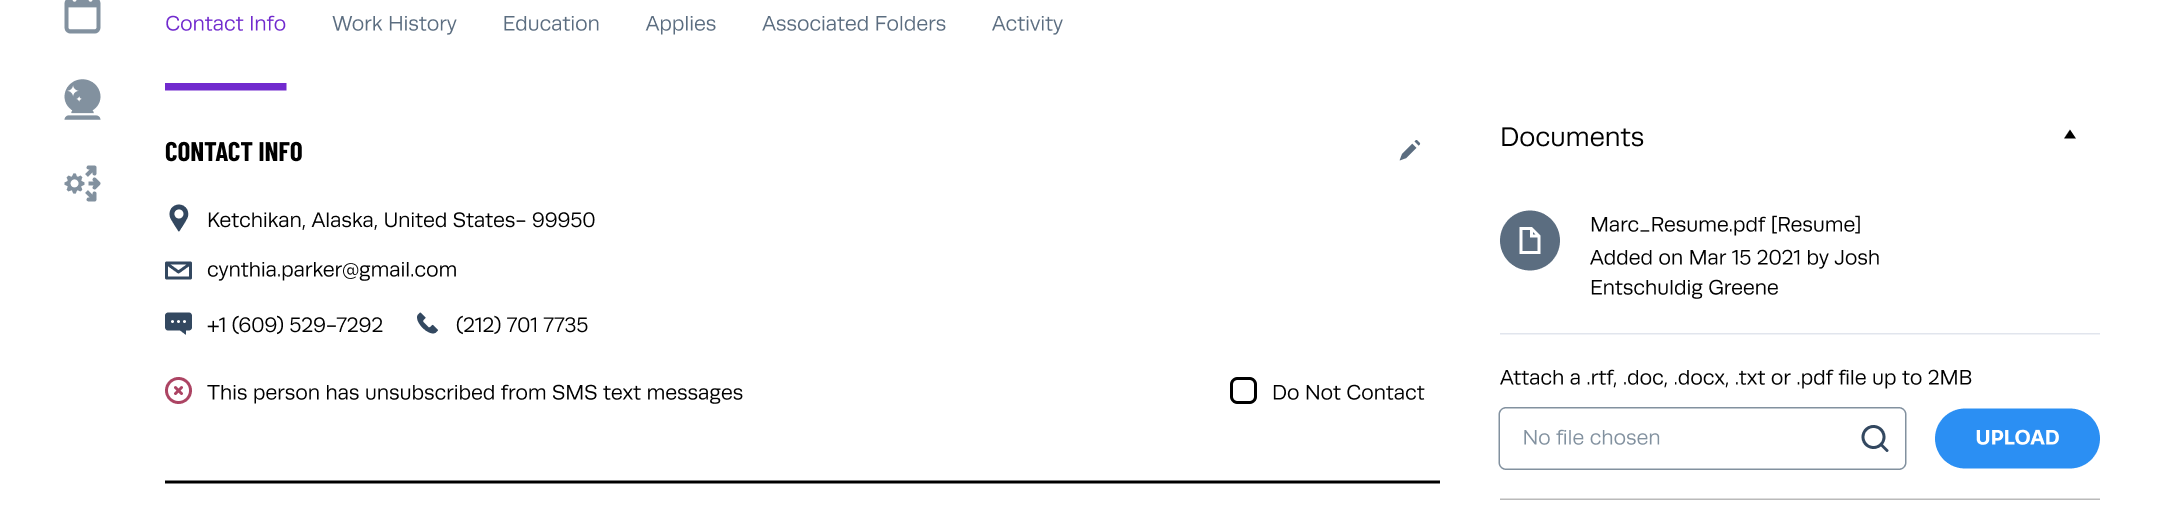Go to the Associated Folders tab
The width and height of the screenshot is (2160, 524).
point(853,24)
